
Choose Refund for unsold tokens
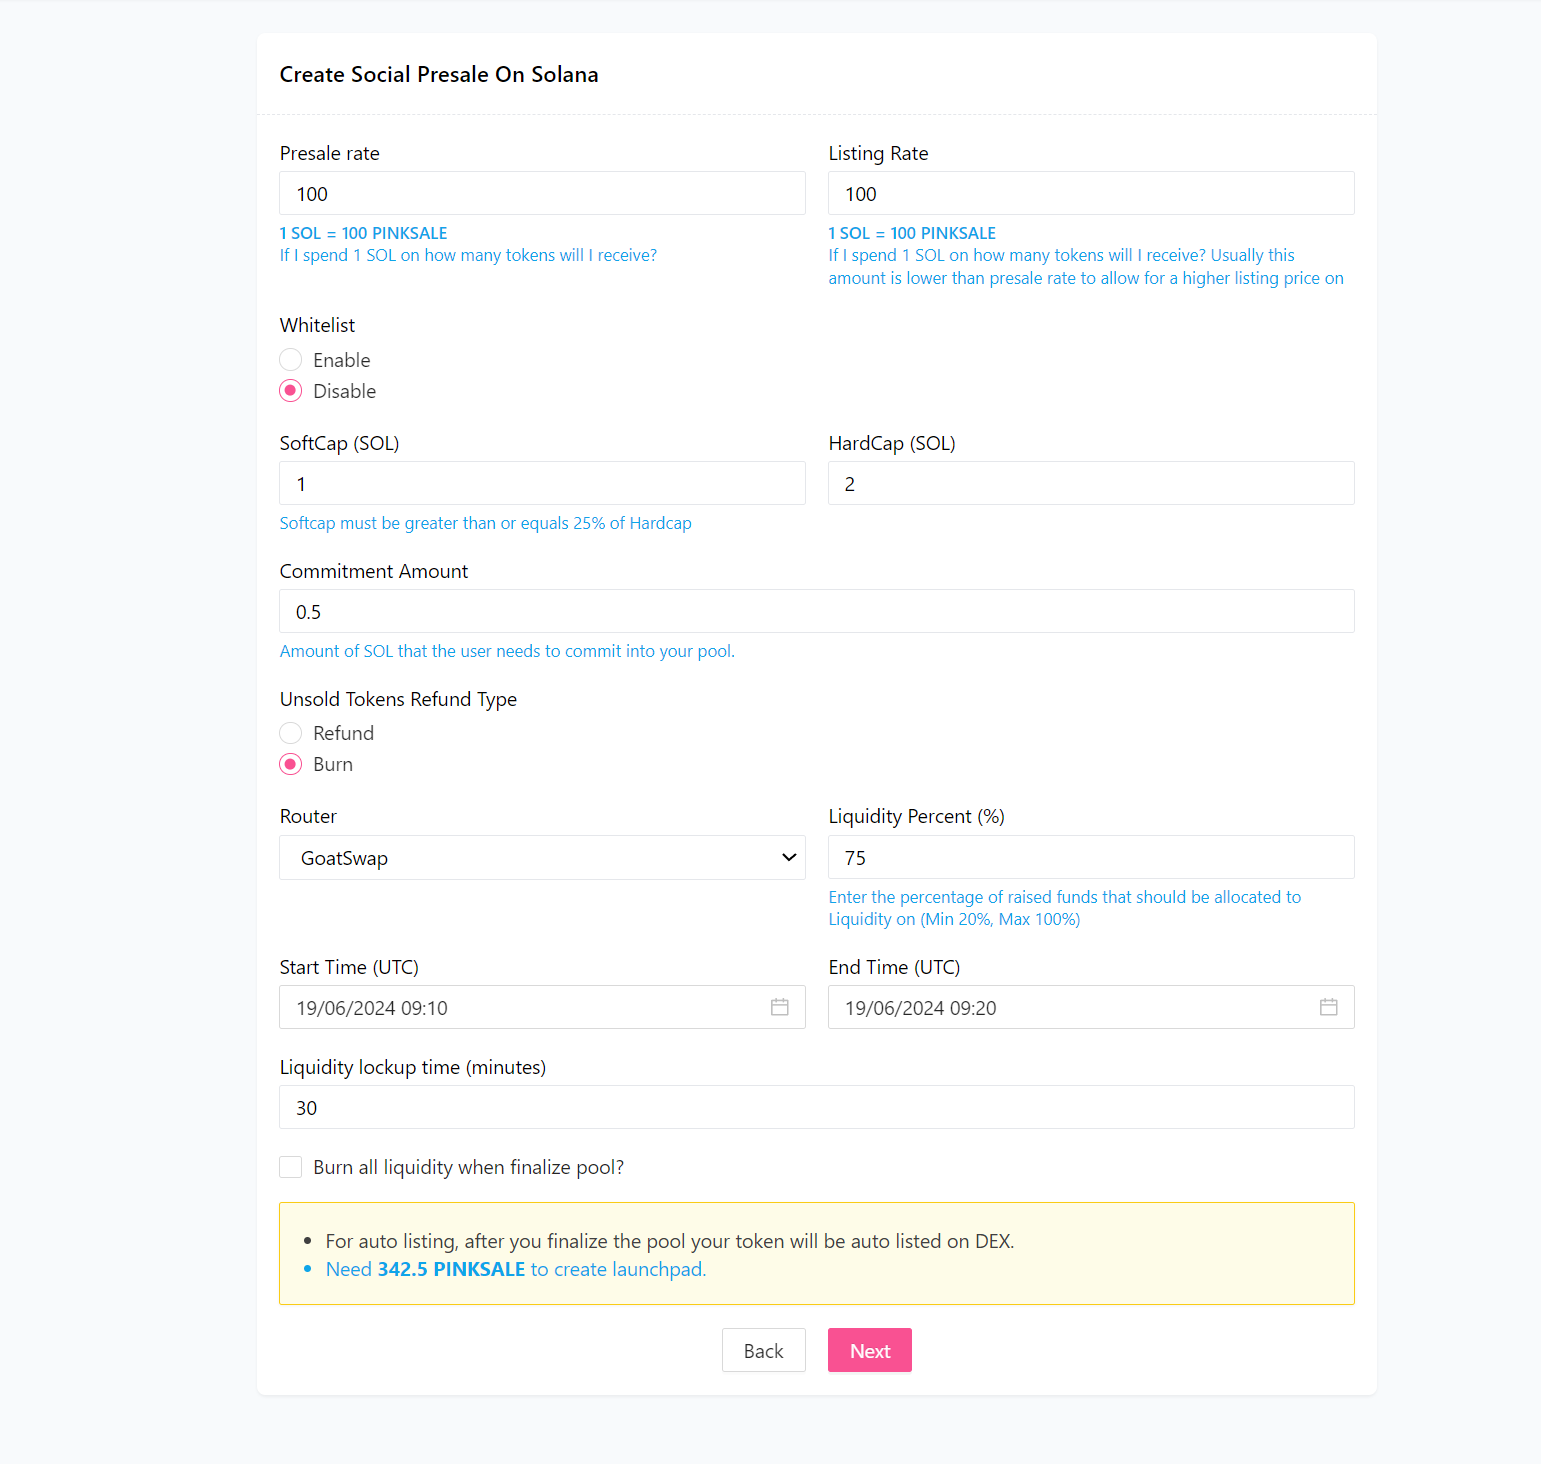291,733
